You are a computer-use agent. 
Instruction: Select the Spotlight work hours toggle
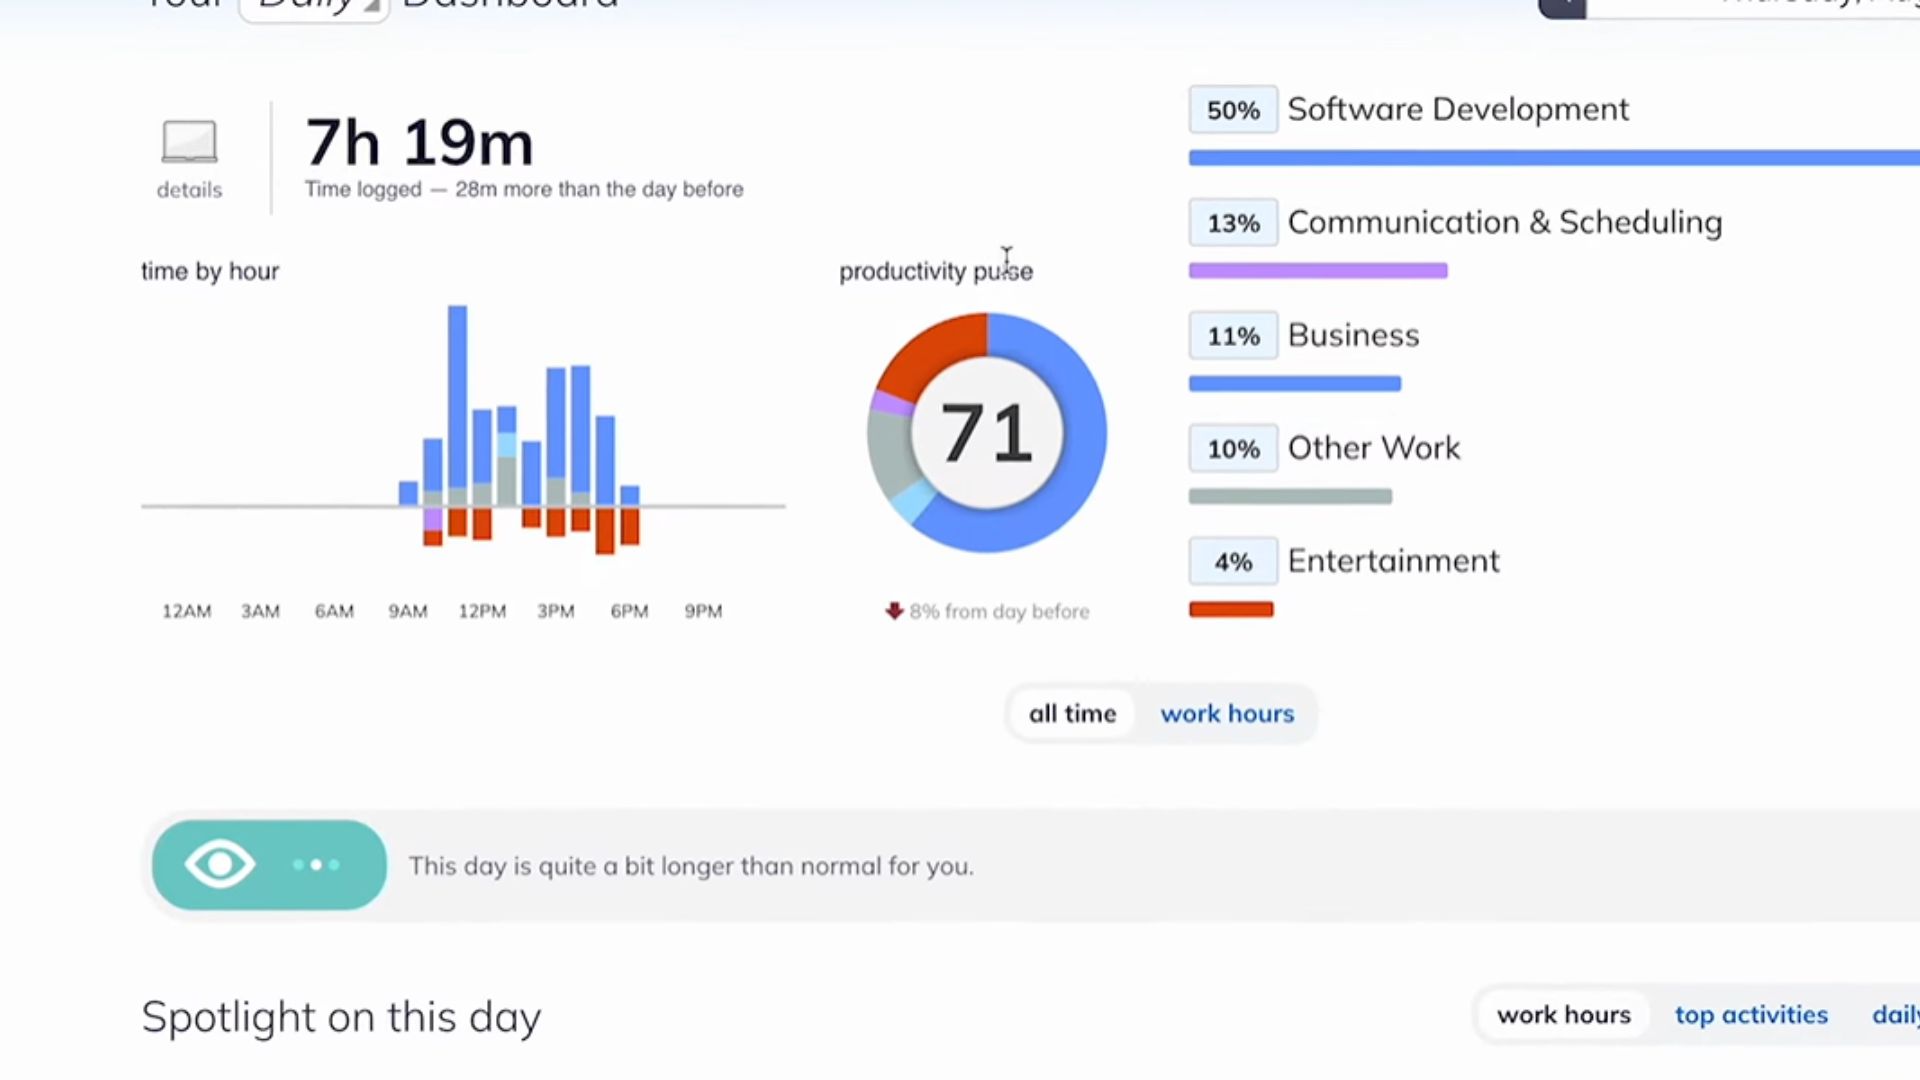click(1563, 1015)
